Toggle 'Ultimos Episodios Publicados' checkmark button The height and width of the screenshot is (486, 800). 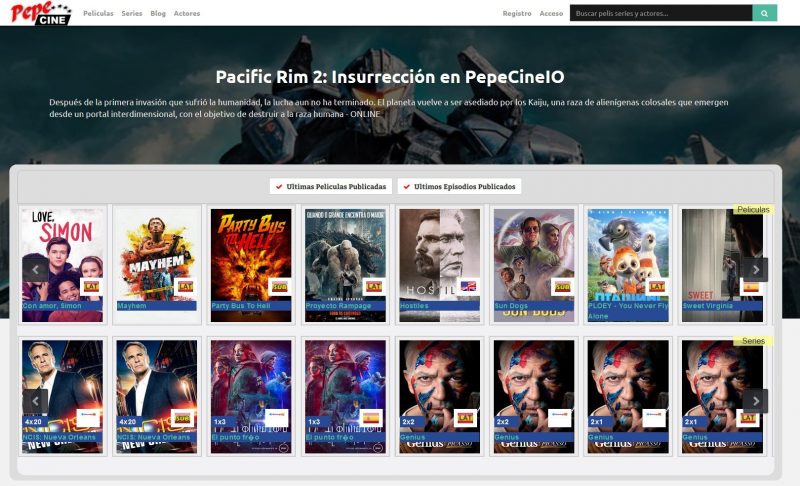(x=459, y=187)
